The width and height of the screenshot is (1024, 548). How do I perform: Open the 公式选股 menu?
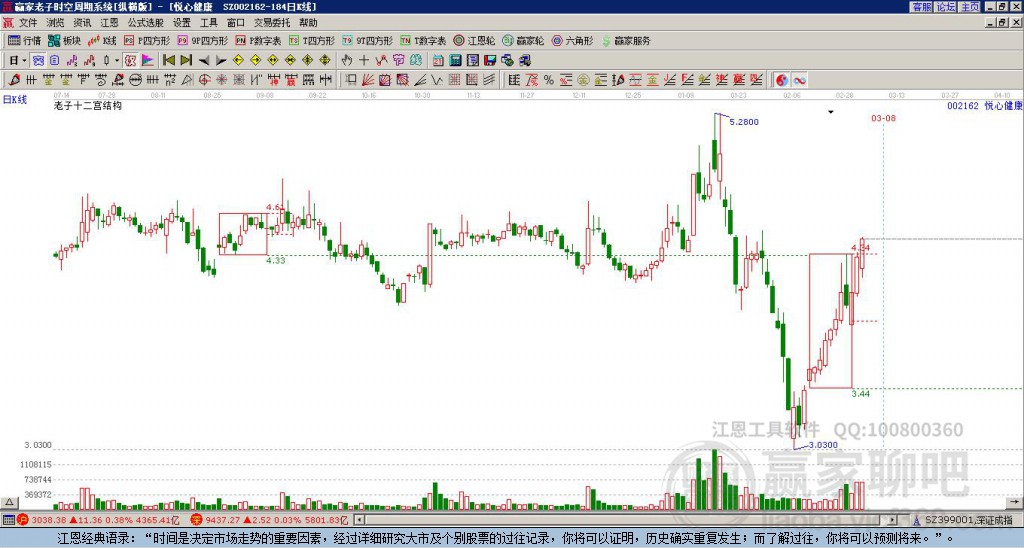[145, 22]
